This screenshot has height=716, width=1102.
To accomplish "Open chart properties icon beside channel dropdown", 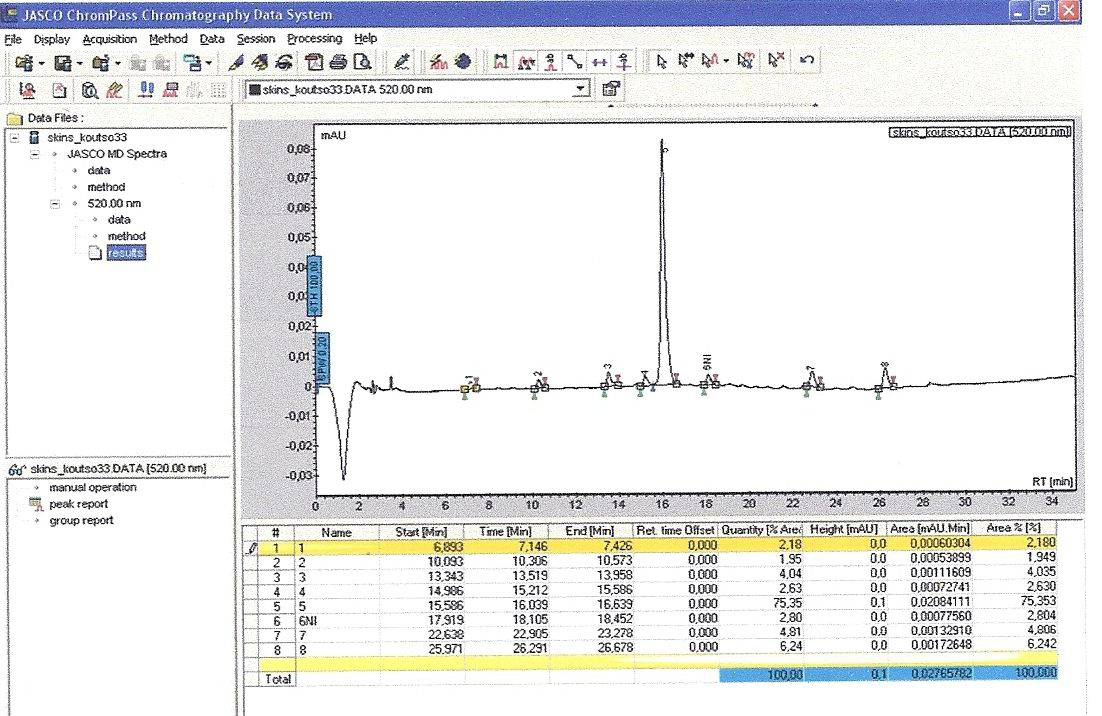I will click(x=611, y=89).
